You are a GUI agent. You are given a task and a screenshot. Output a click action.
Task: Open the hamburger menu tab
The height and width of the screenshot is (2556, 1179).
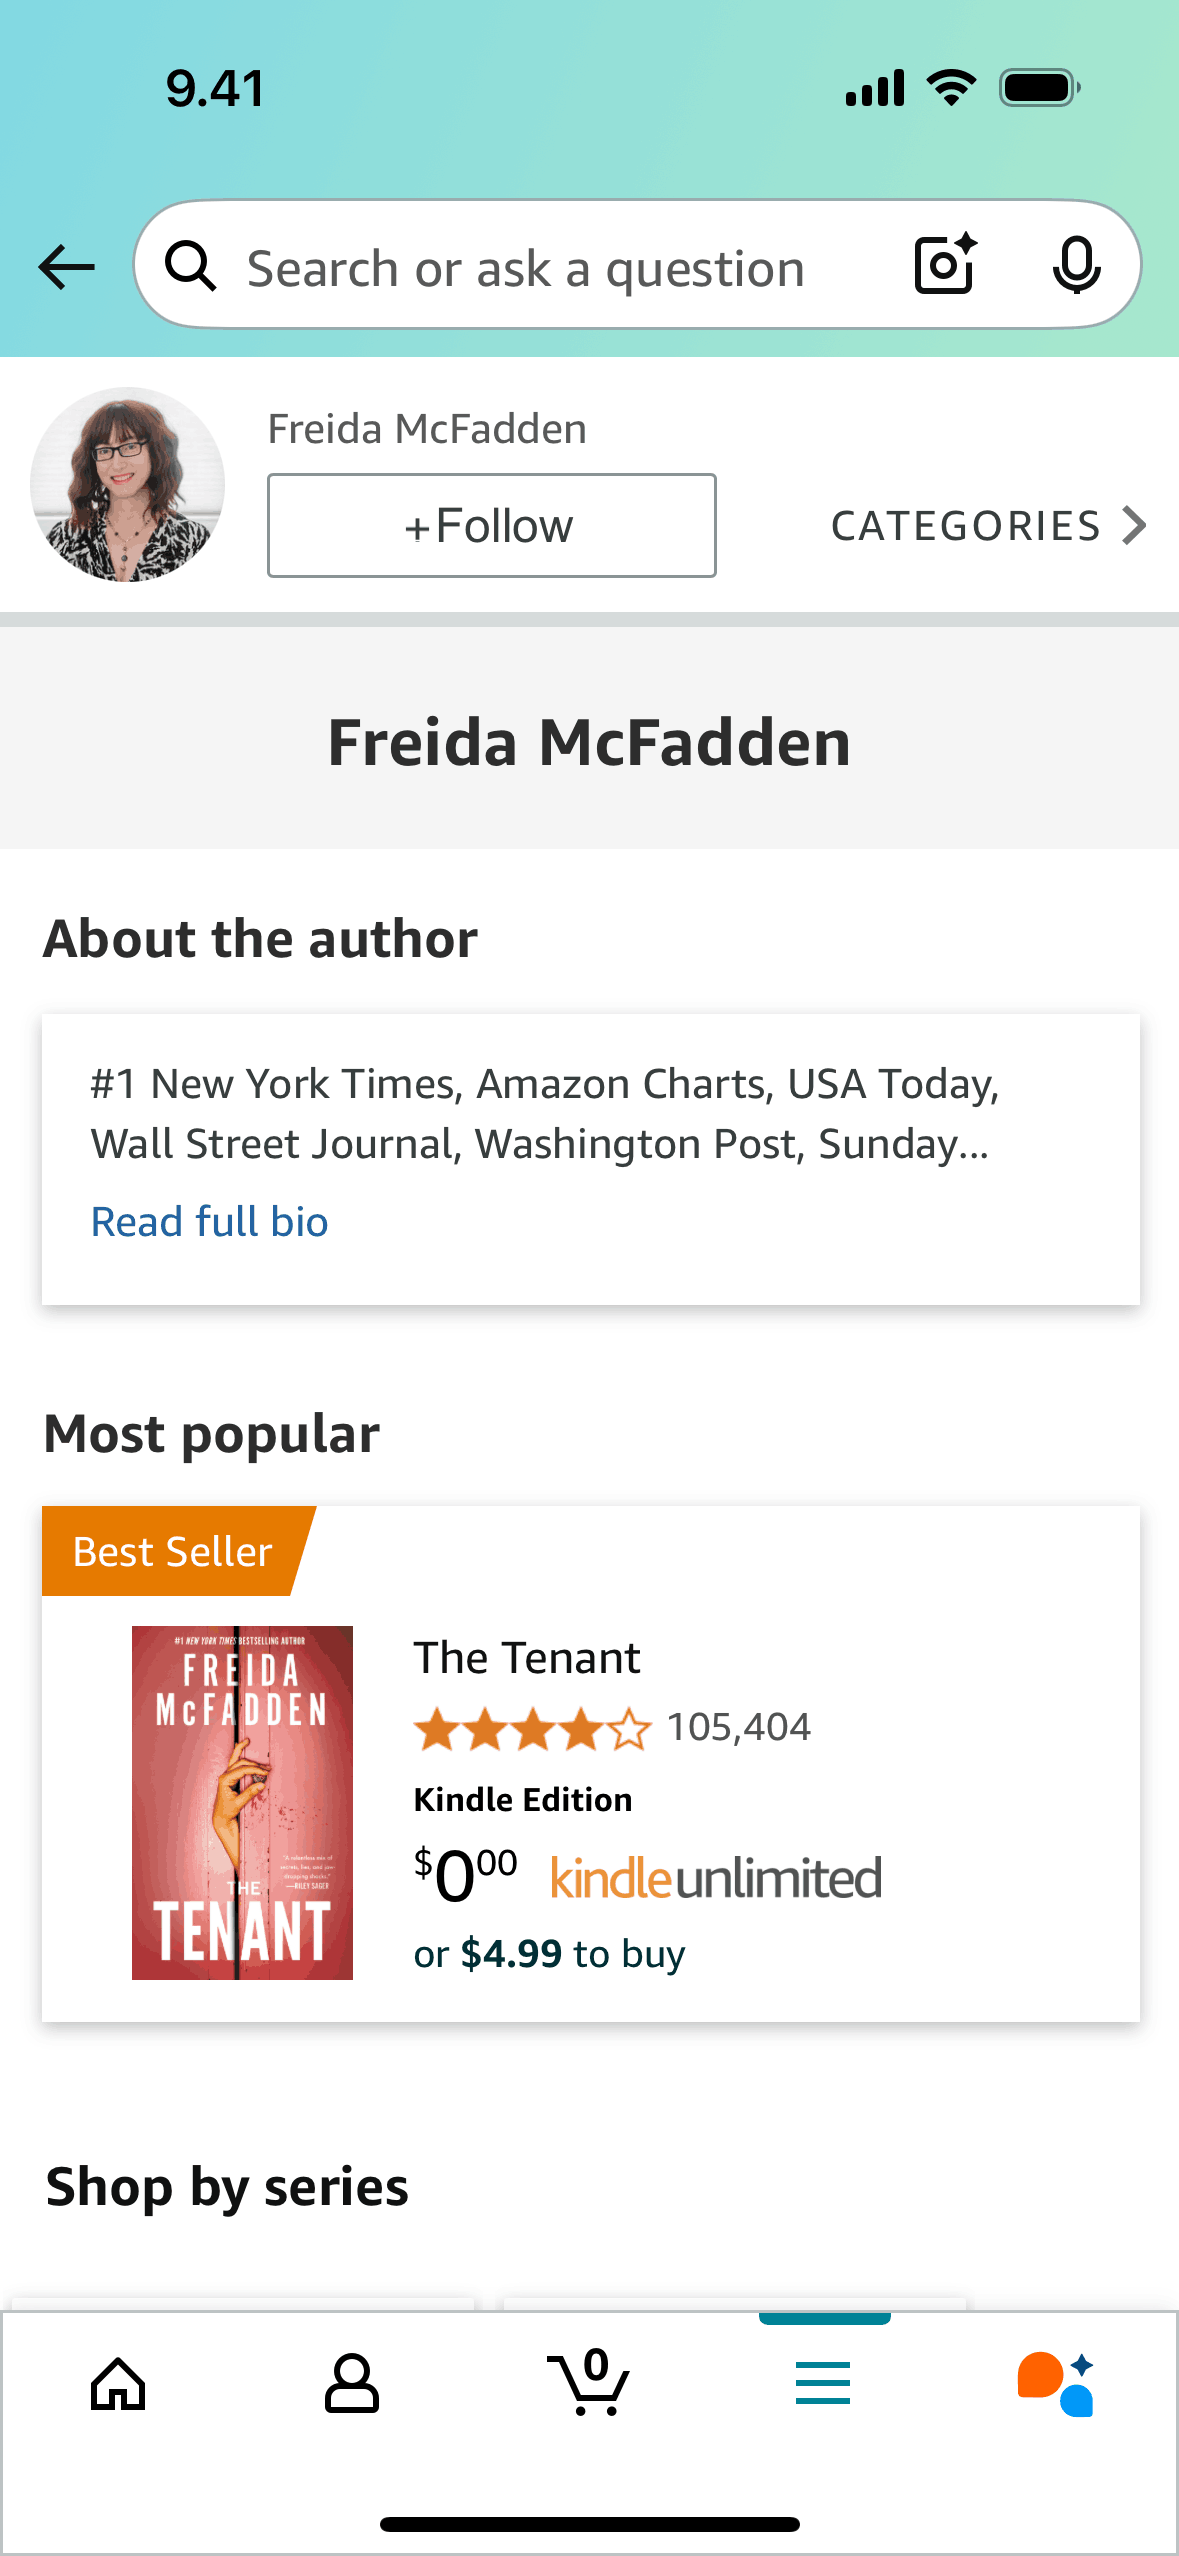pyautogui.click(x=823, y=2384)
